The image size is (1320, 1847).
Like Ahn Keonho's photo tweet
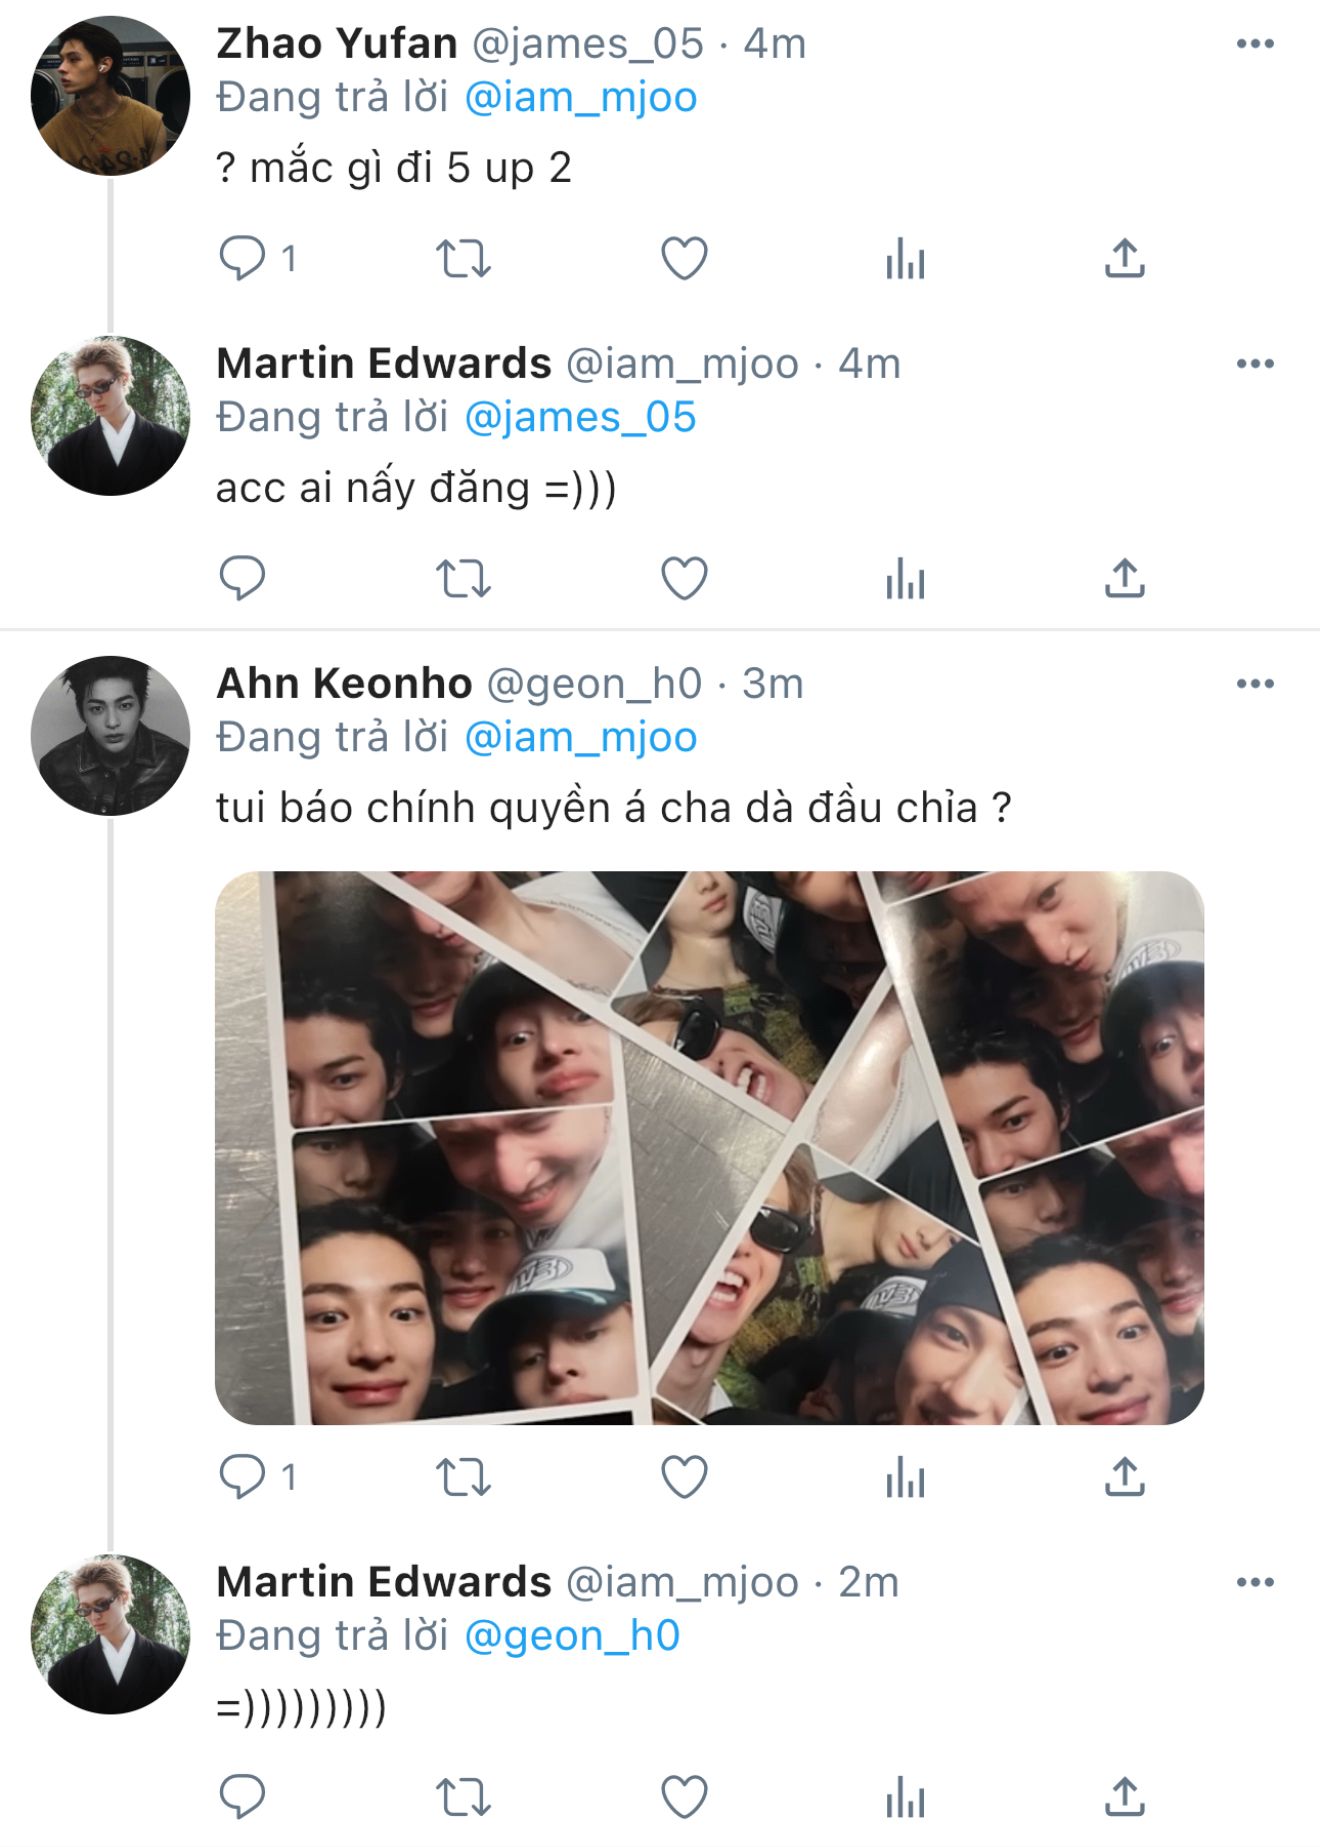[684, 1477]
